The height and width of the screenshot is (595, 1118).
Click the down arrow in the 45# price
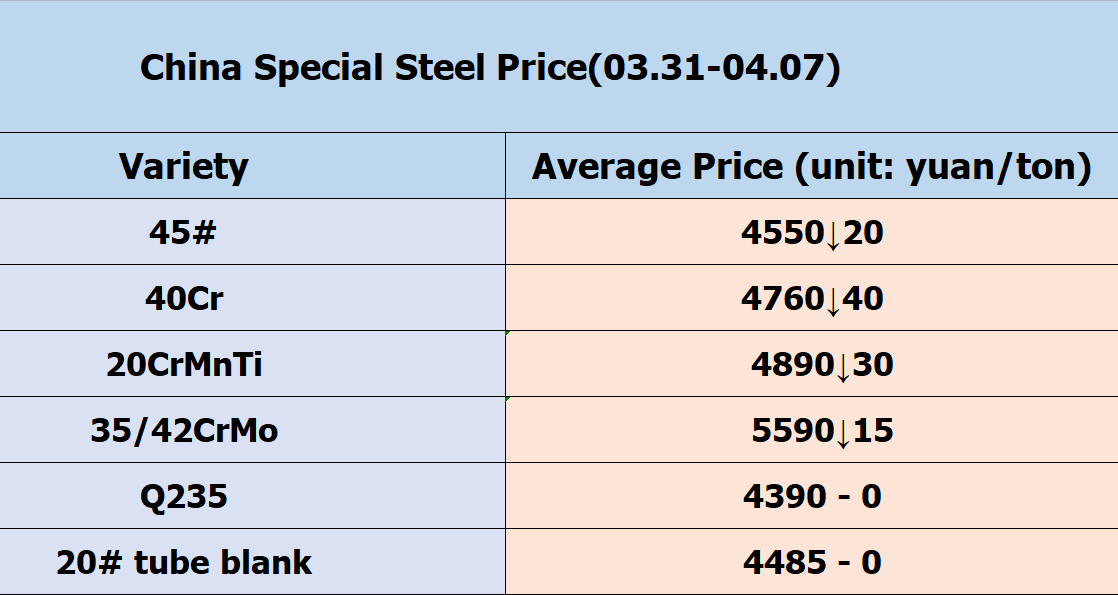click(834, 235)
